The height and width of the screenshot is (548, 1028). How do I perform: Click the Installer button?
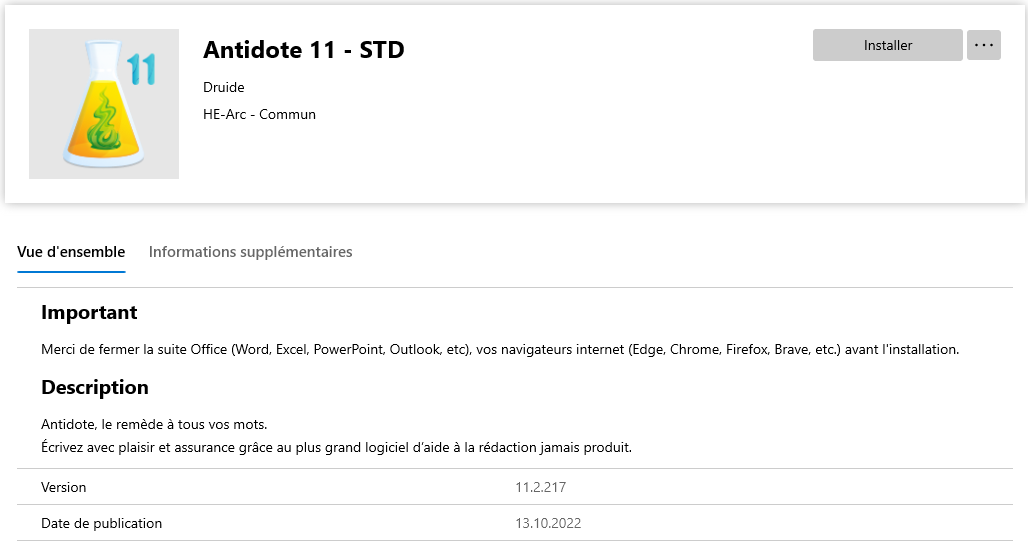[x=887, y=45]
